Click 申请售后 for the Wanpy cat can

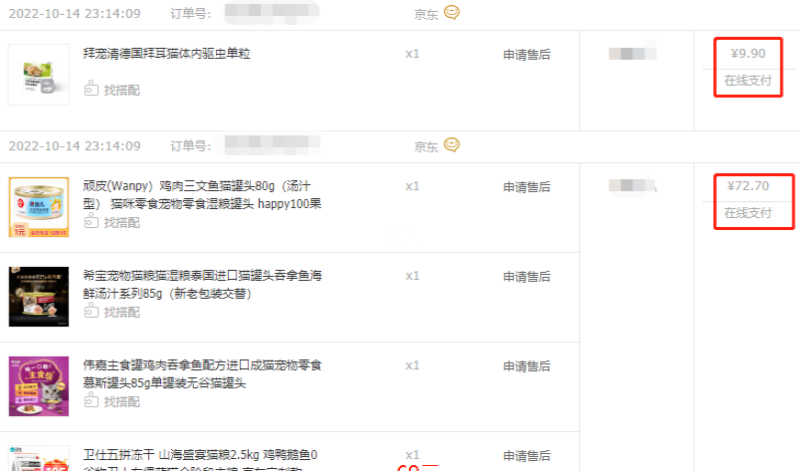tap(527, 187)
